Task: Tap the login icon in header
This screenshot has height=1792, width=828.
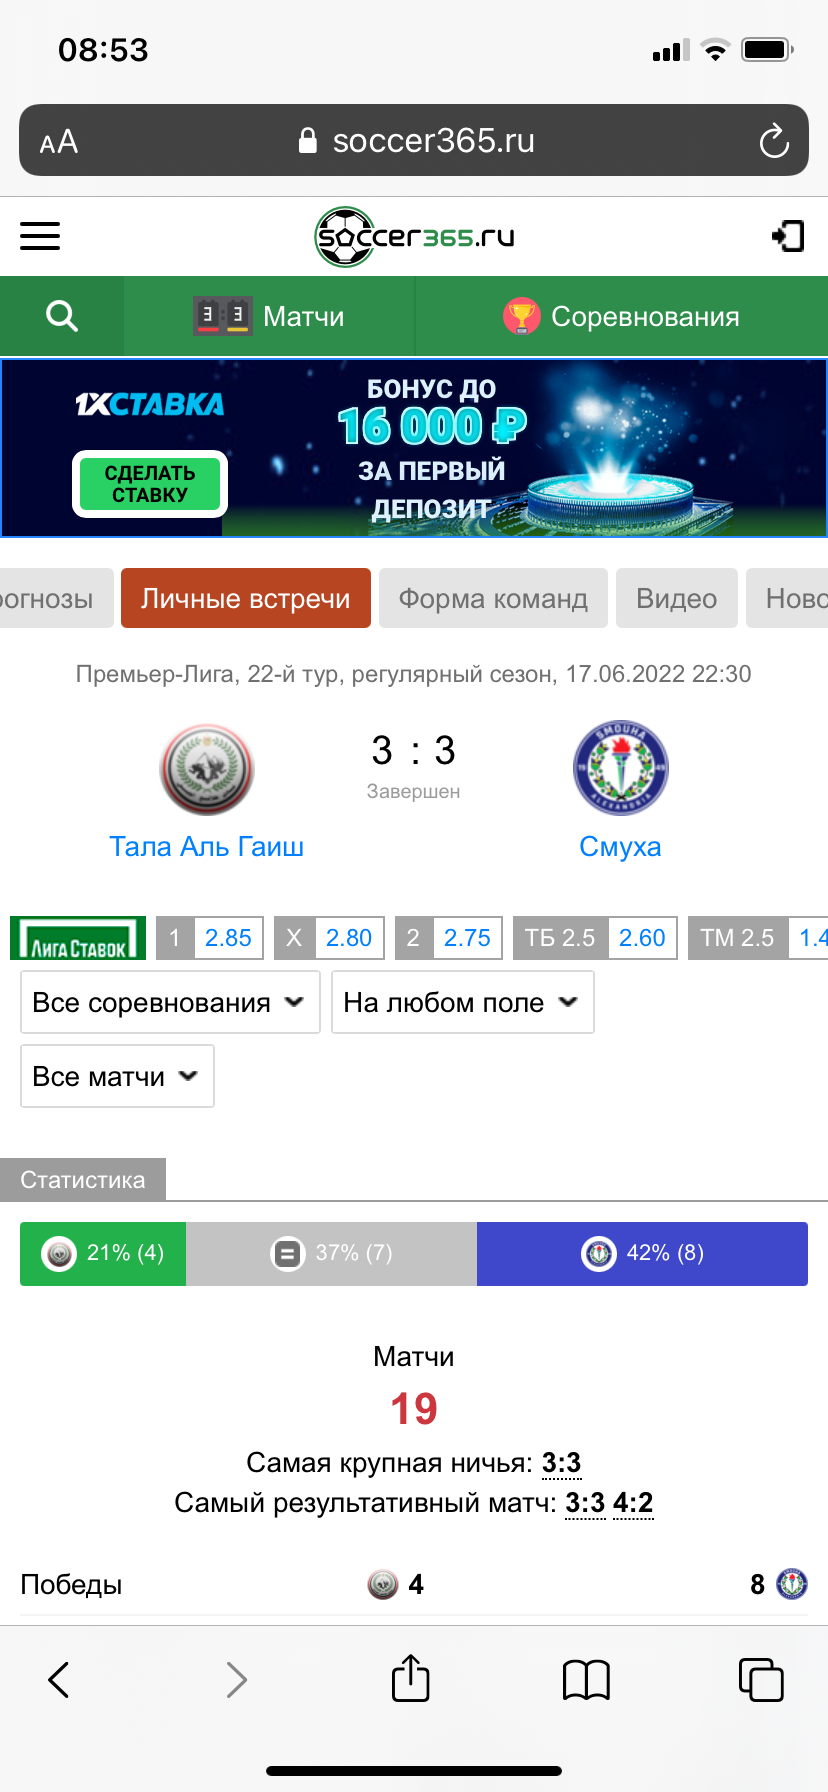Action: (788, 236)
